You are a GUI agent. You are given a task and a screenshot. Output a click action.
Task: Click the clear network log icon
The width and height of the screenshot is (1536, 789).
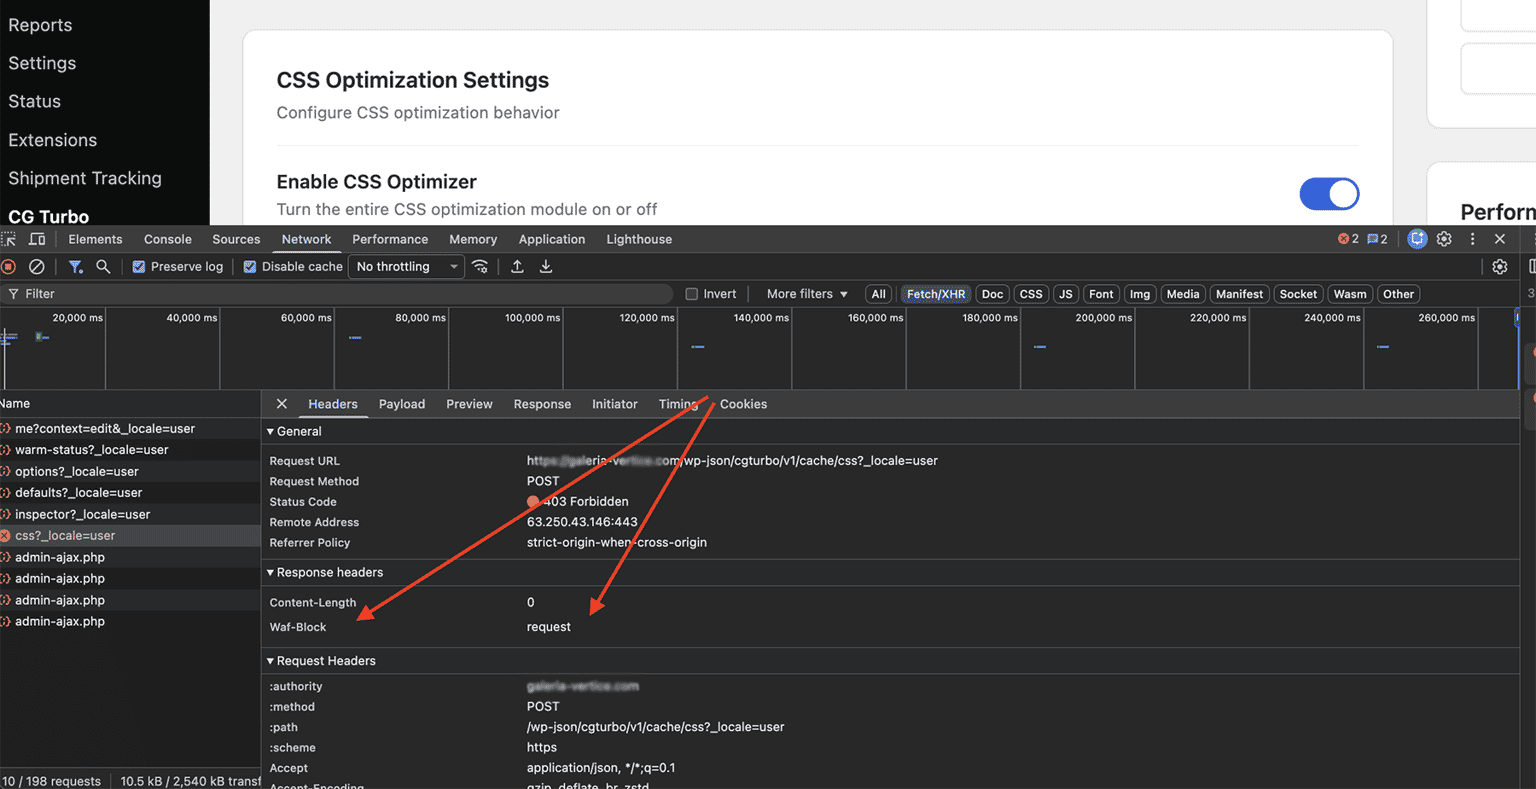[x=37, y=267]
